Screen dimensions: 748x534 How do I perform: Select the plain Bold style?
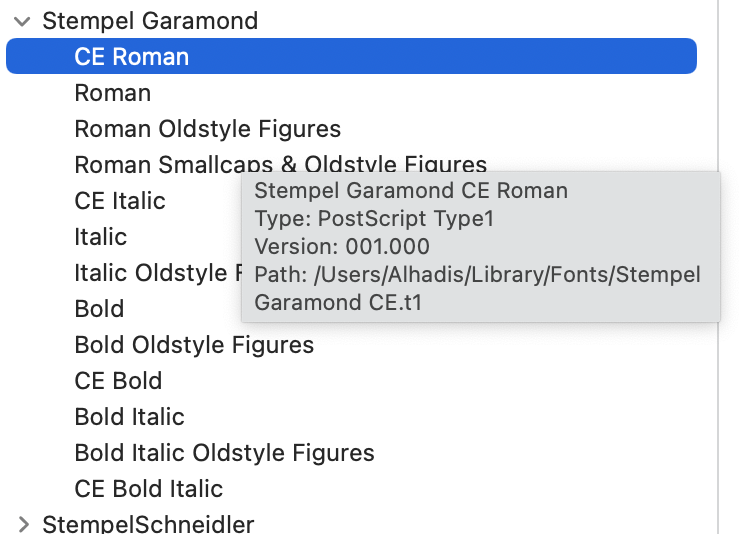pos(99,309)
